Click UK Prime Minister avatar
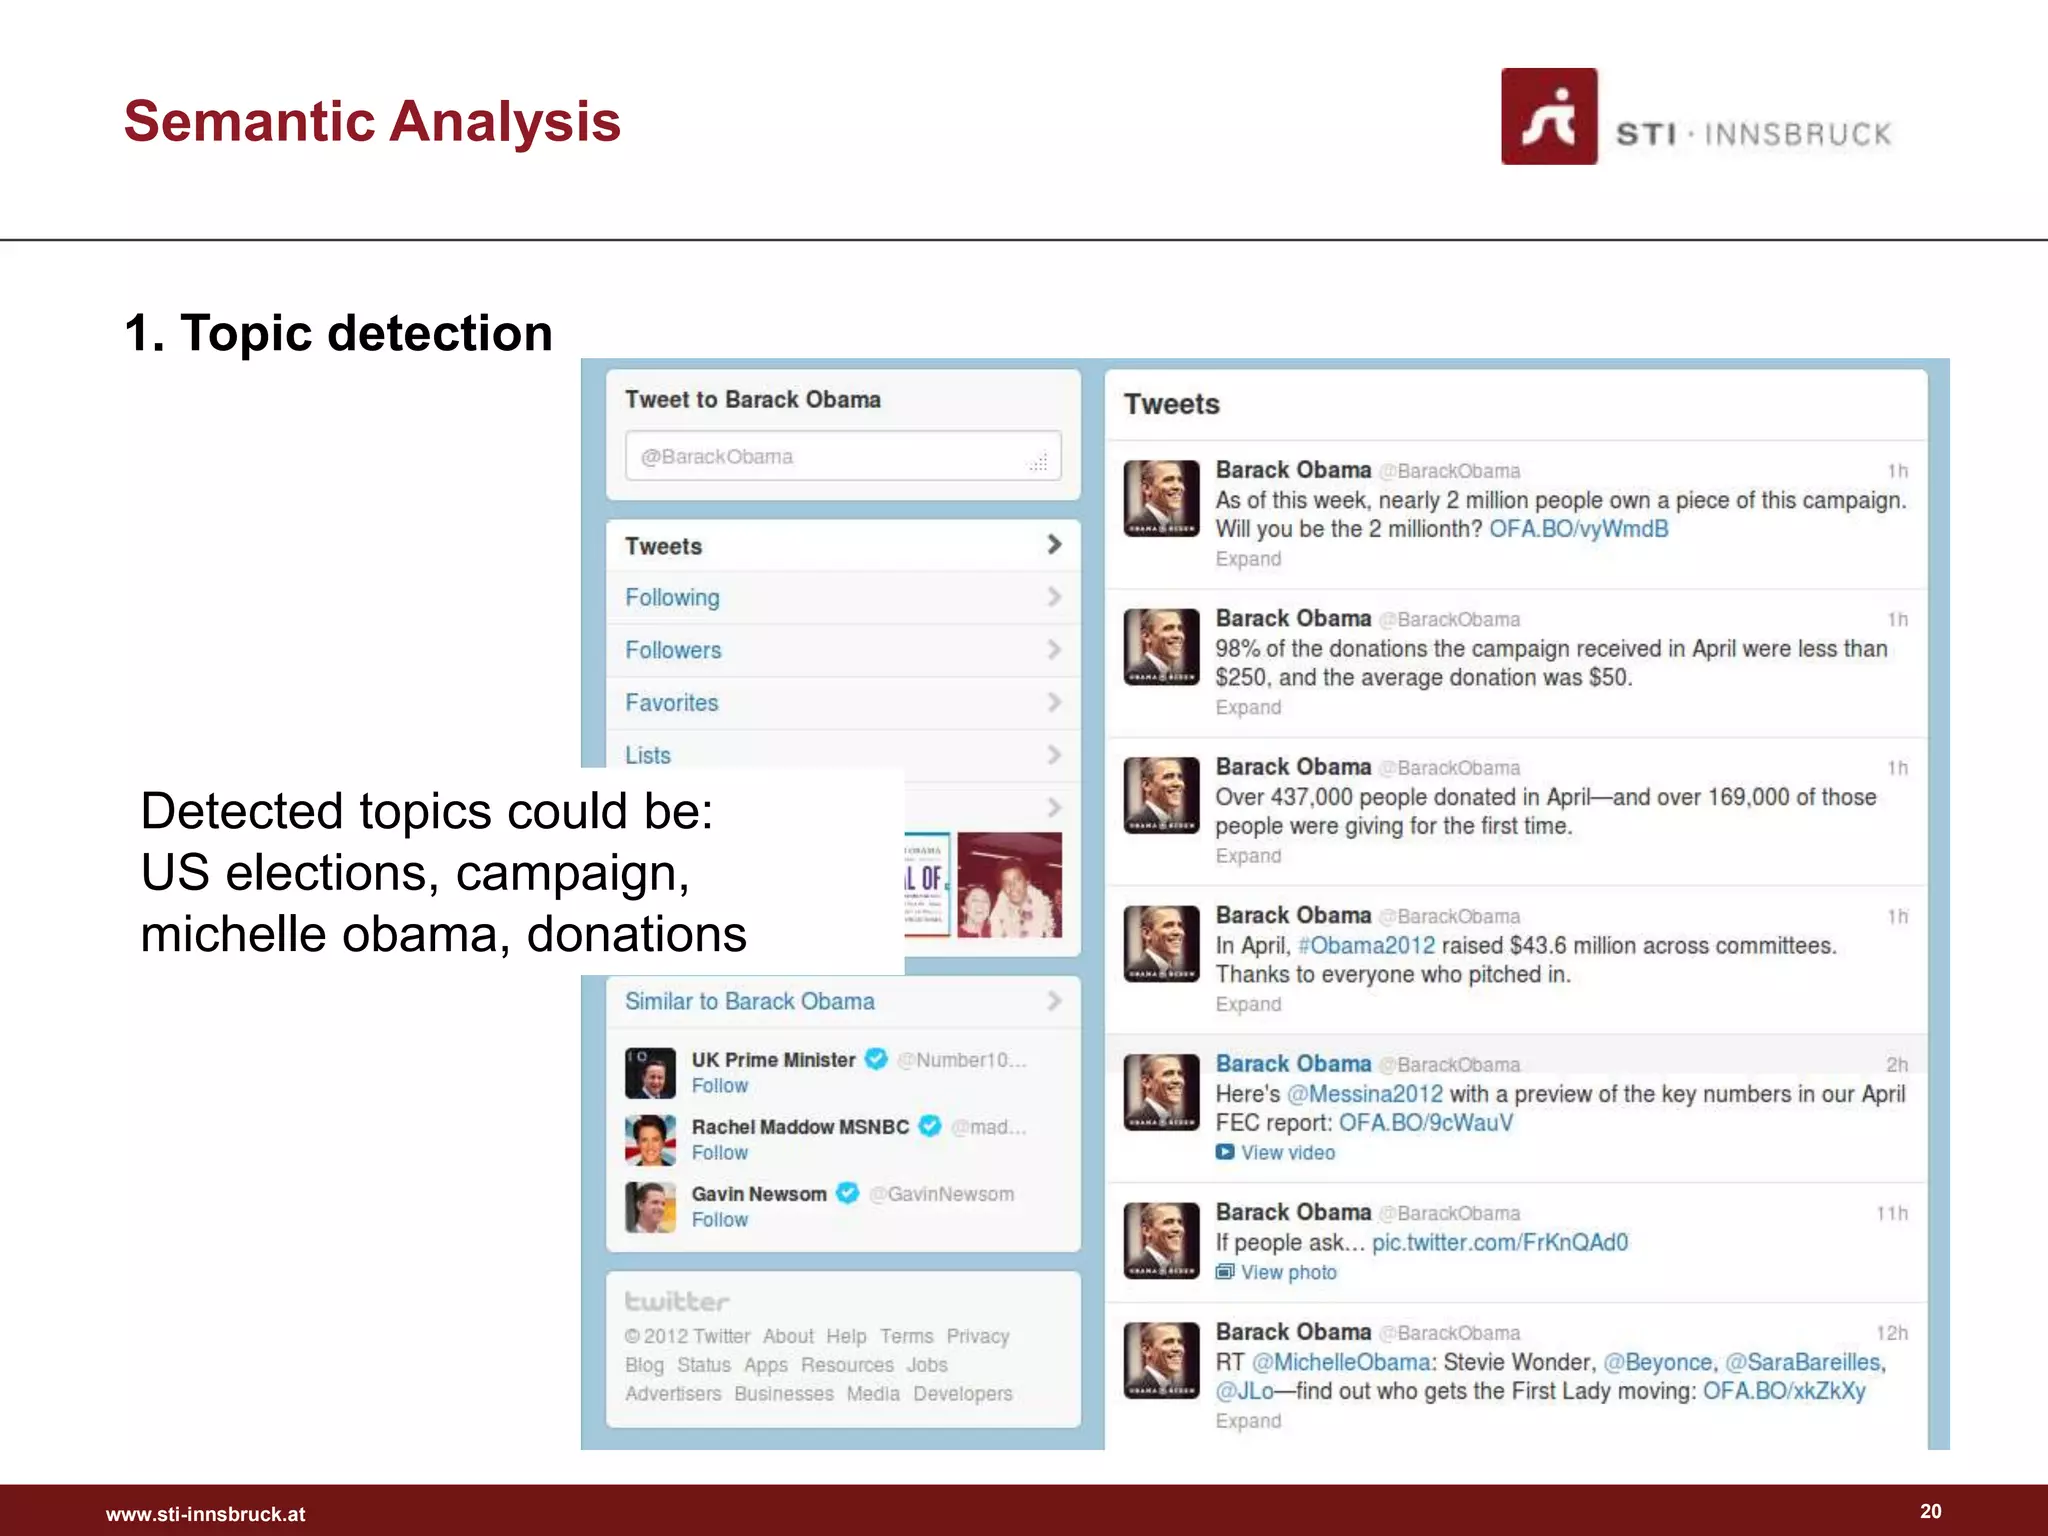 pyautogui.click(x=650, y=1073)
